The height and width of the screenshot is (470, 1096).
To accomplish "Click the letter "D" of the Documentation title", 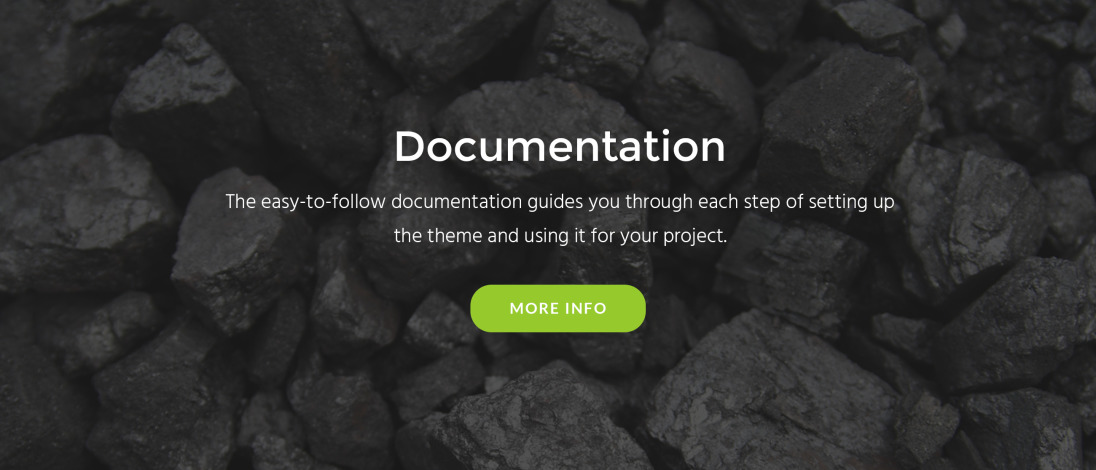I will click(x=410, y=147).
